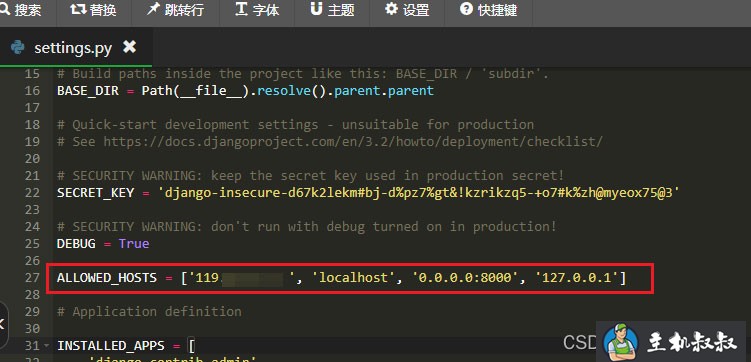Viewport: 751px width, 362px height.
Task: Click the '127.0.0.1' string
Action: pyautogui.click(x=577, y=278)
